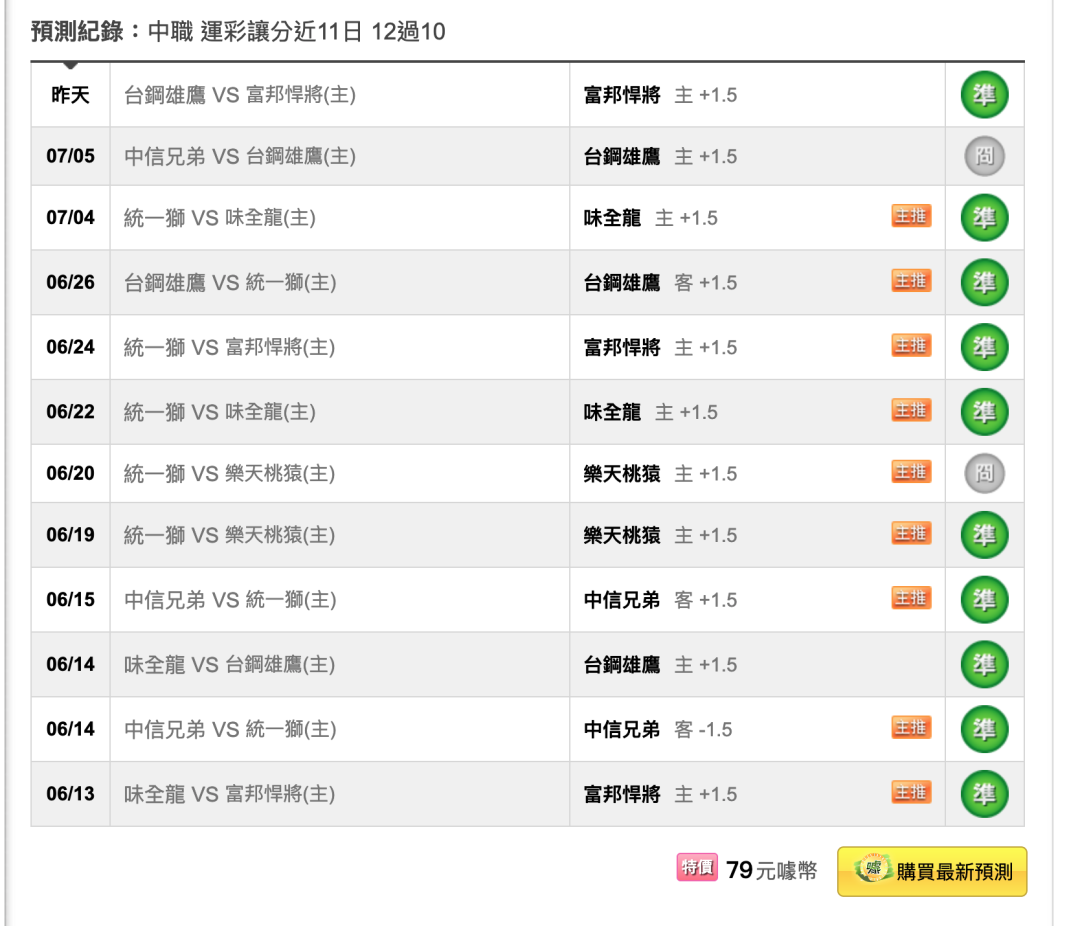Click the 主推 badge in the 06/24 row
The image size is (1080, 926).
911,345
